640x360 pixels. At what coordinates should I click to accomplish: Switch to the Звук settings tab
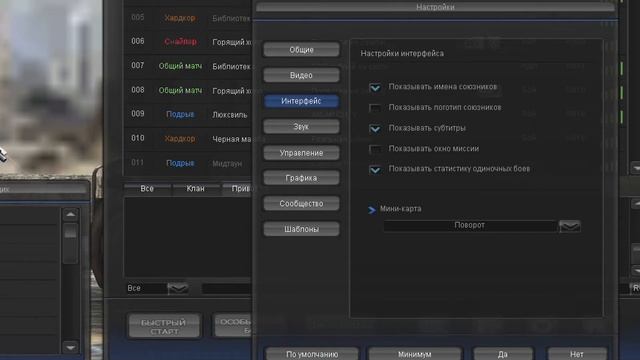(x=301, y=127)
